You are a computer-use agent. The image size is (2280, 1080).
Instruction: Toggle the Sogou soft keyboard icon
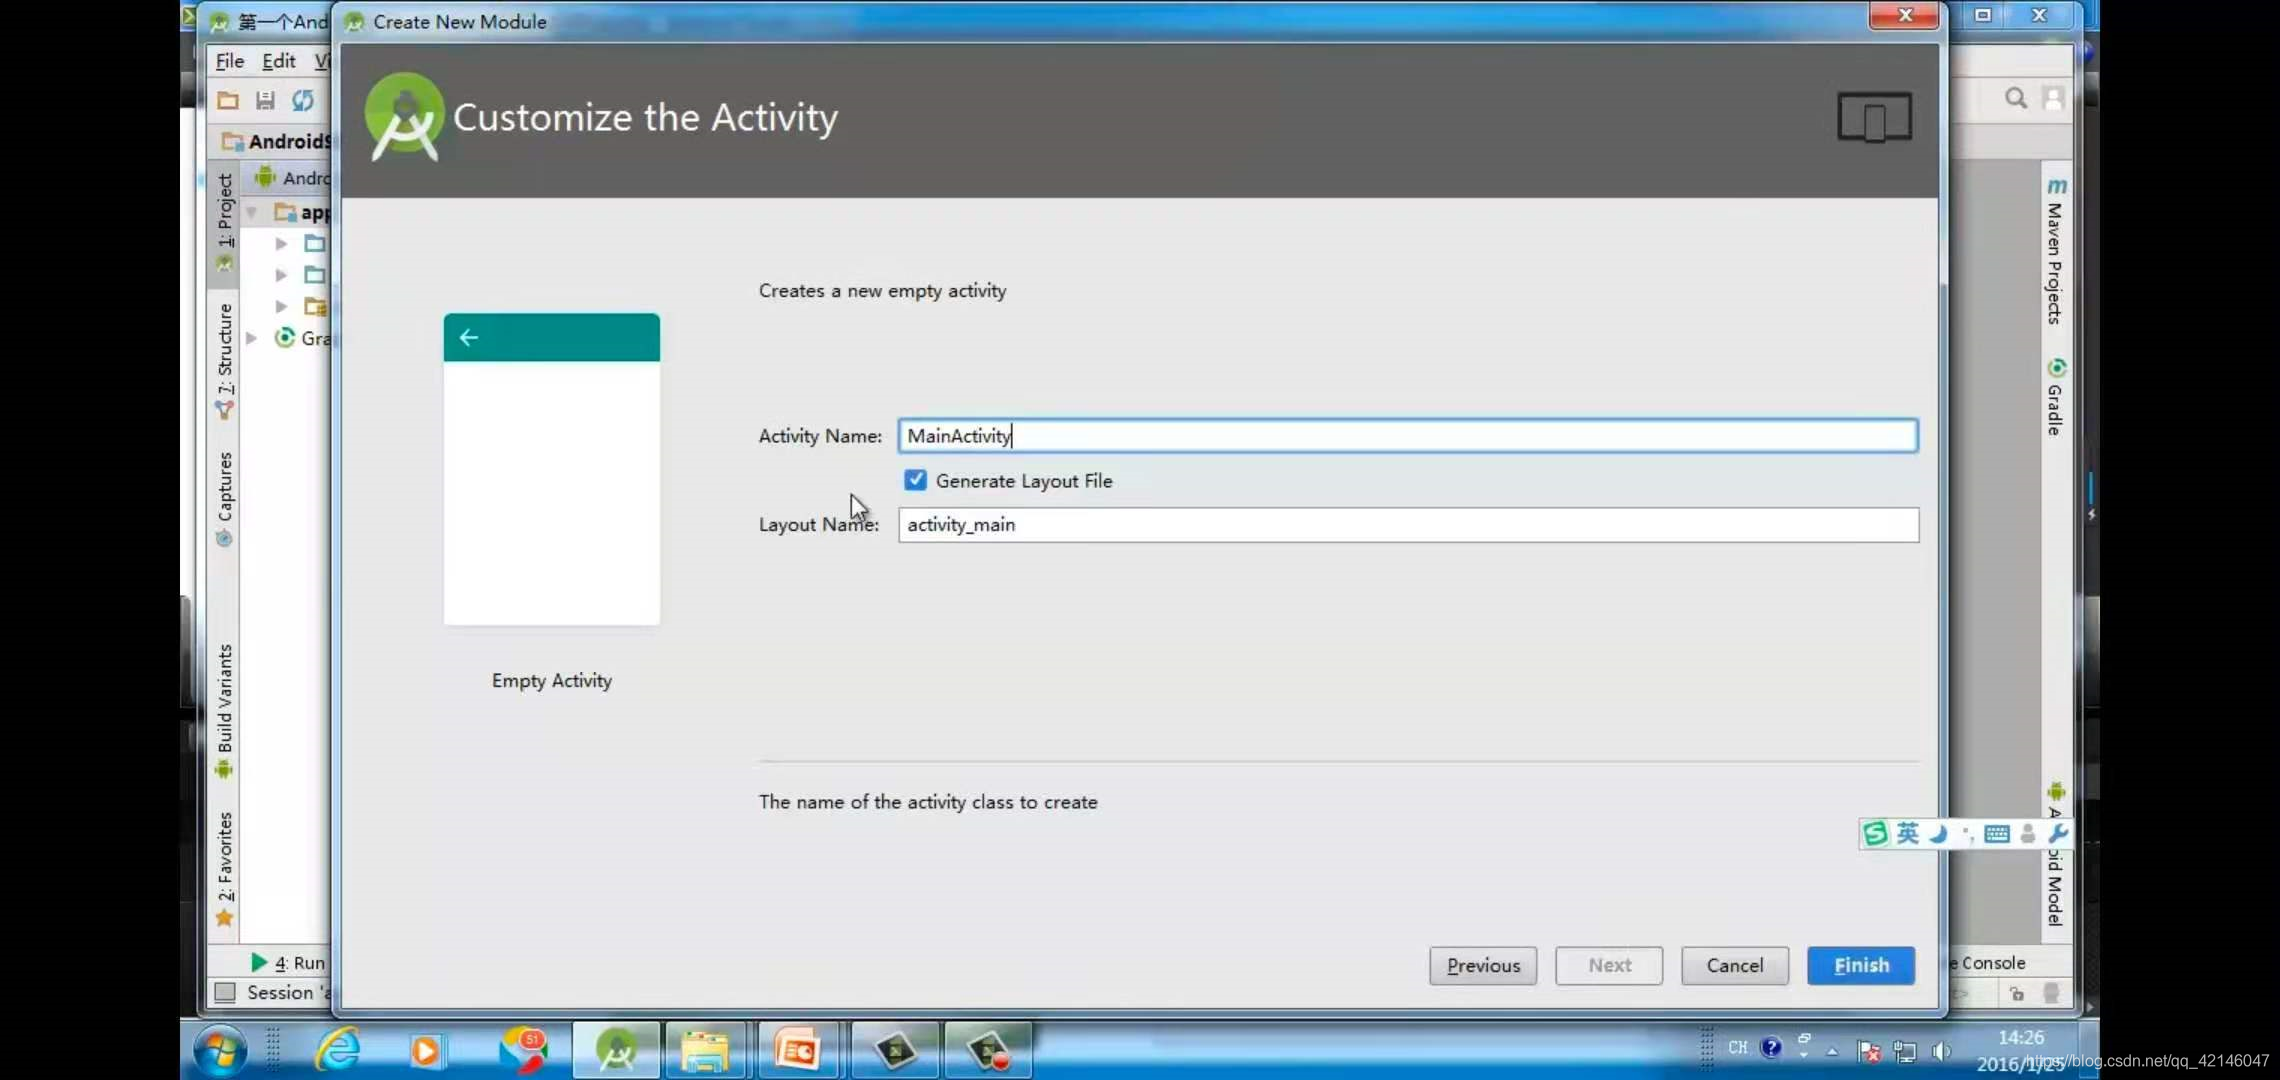pyautogui.click(x=1996, y=833)
